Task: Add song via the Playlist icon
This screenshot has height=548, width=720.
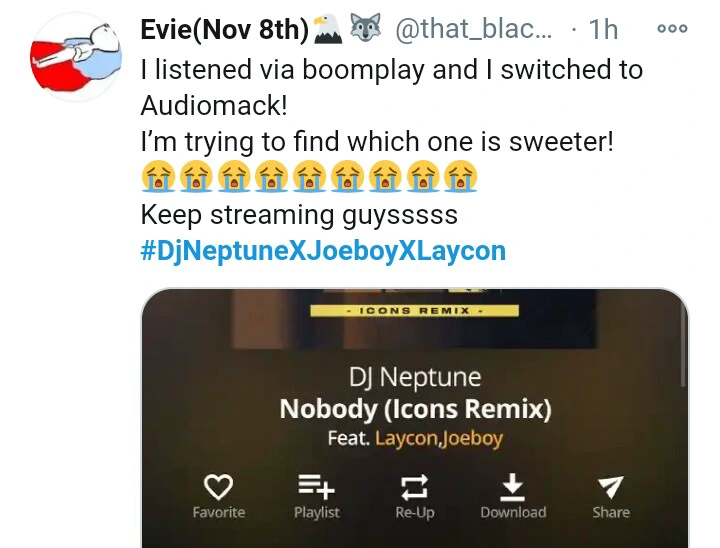Action: 316,487
